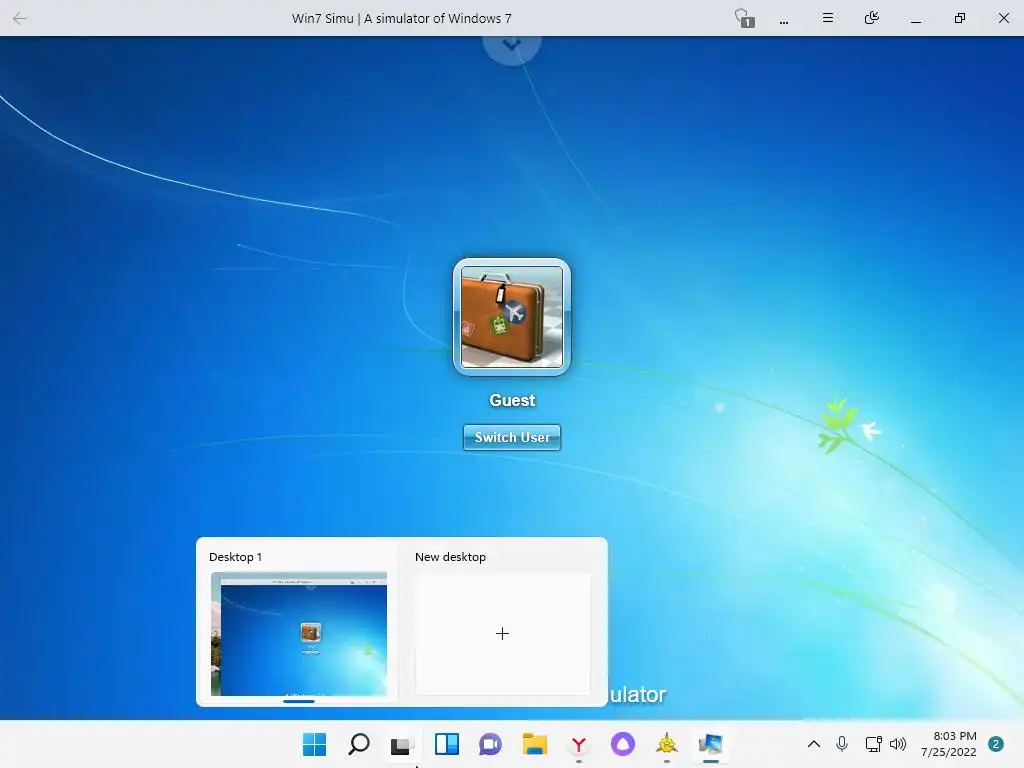
Task: Expand the chevron-down circle at top
Action: tap(512, 46)
